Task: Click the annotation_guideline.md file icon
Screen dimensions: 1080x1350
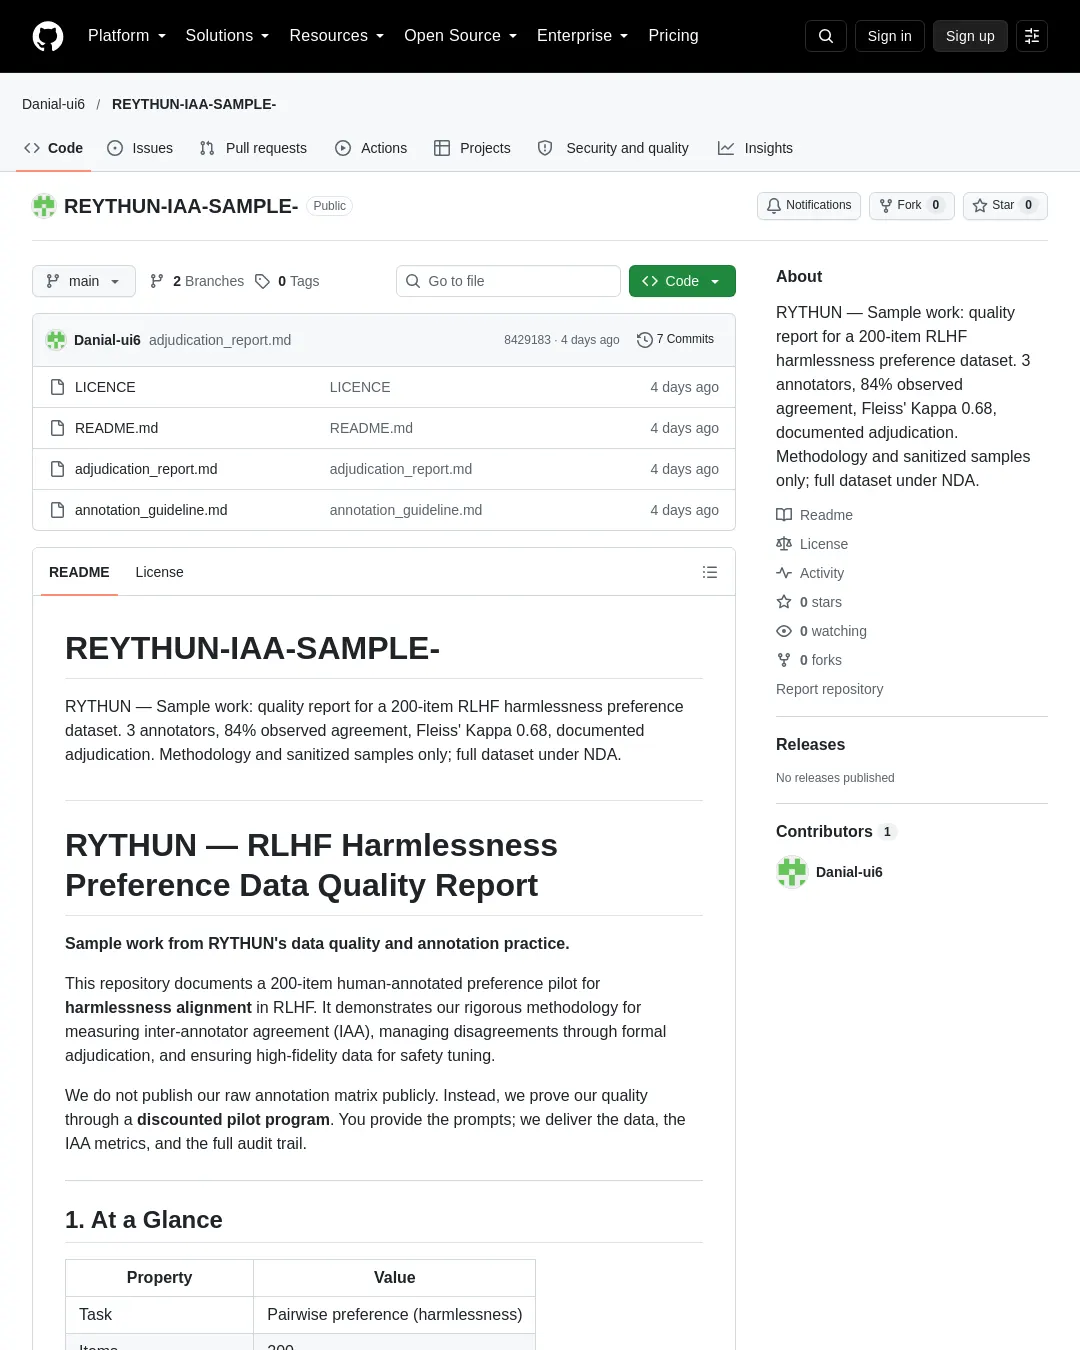Action: coord(58,510)
